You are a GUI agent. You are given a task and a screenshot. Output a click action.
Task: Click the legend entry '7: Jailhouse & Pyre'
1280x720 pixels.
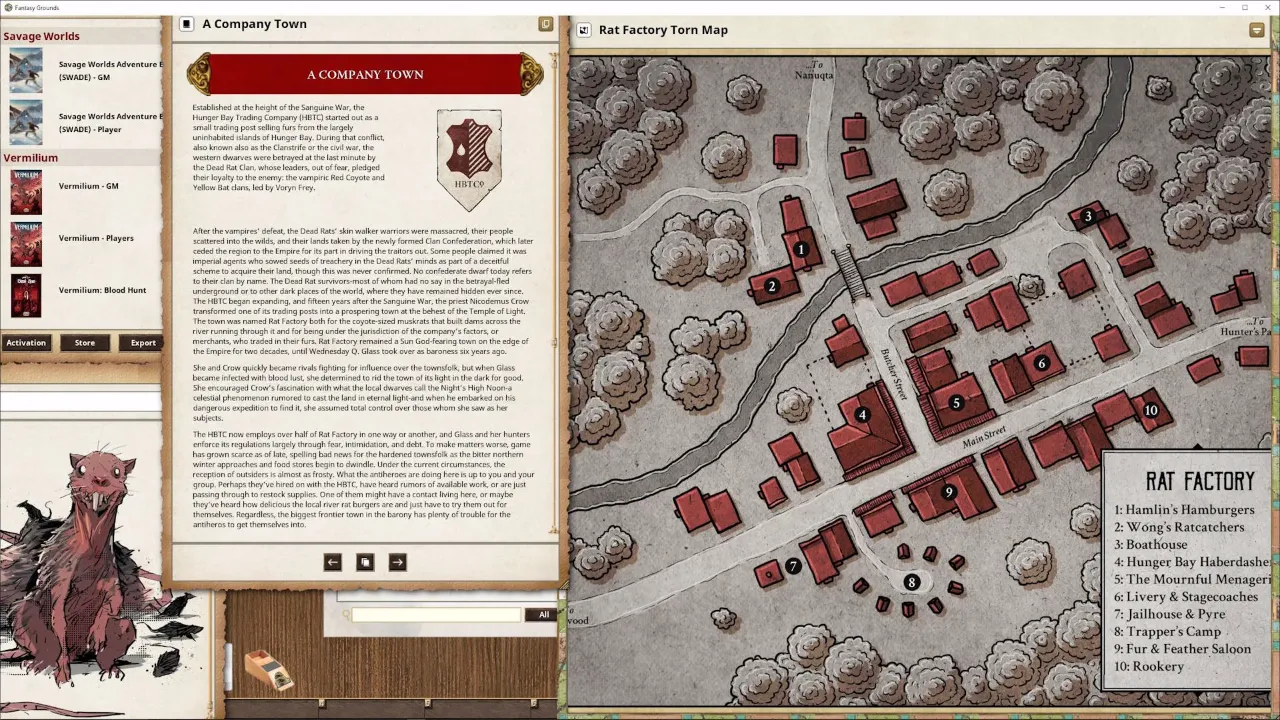1169,614
